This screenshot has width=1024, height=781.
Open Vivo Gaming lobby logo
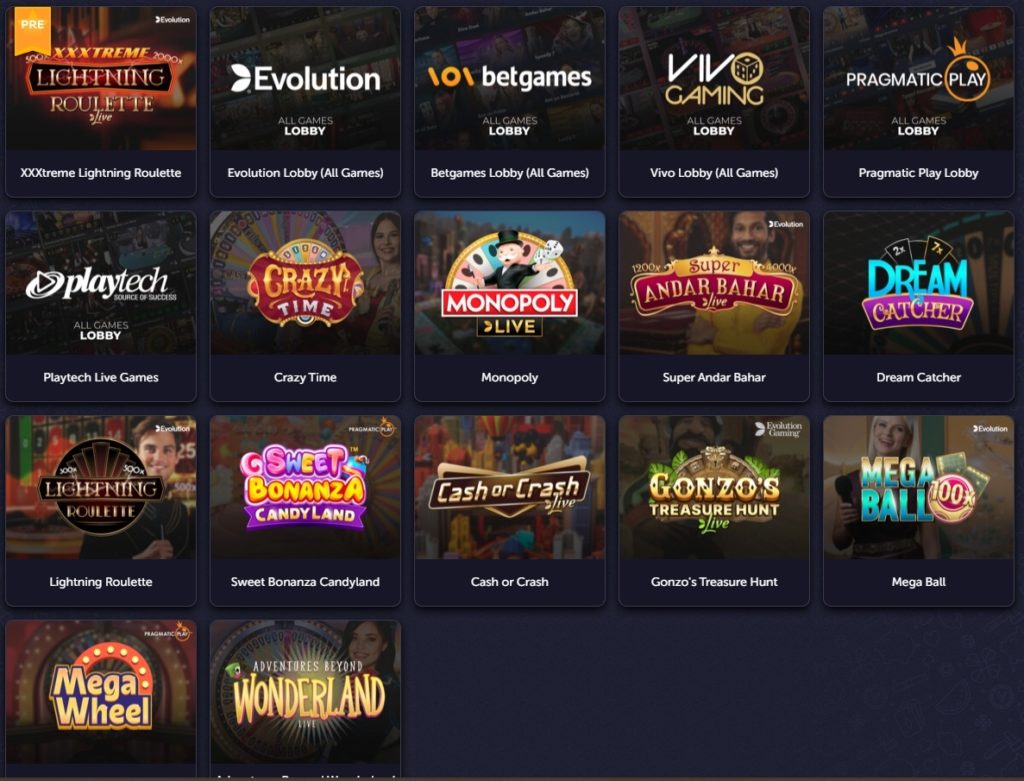point(714,78)
